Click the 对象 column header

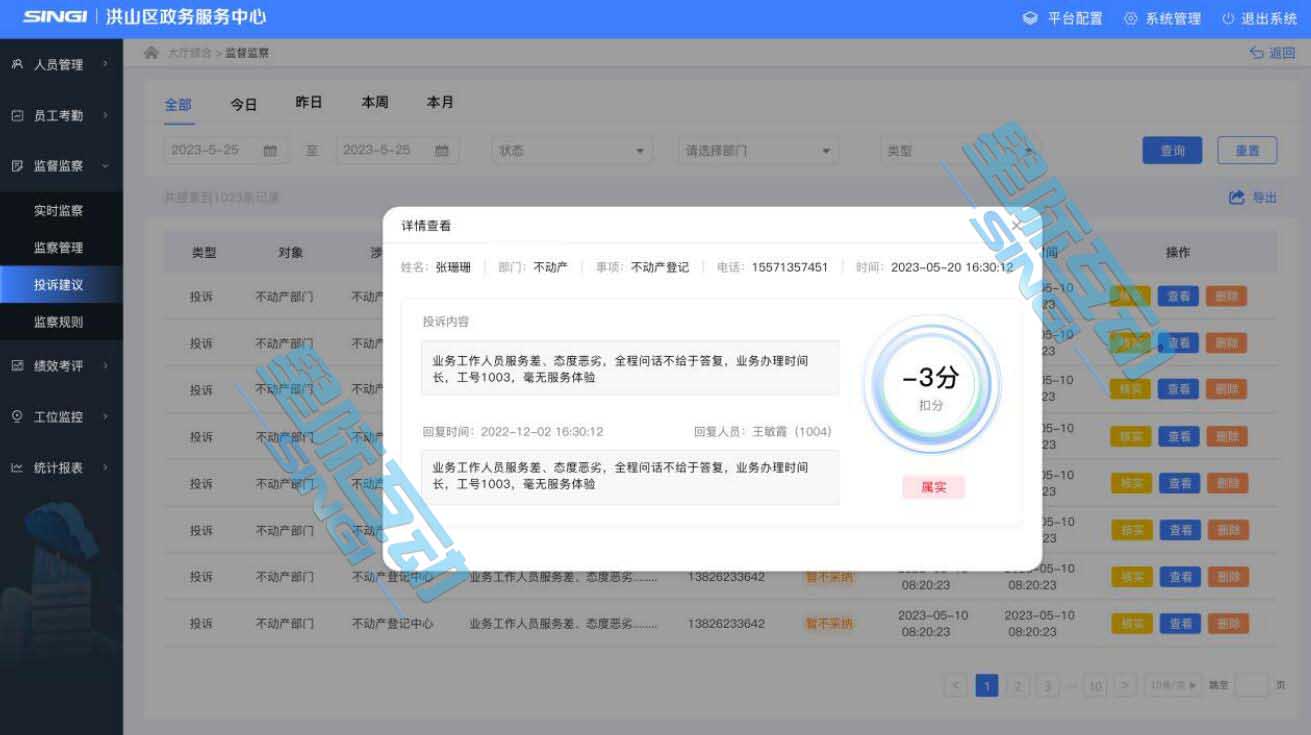[x=291, y=253]
